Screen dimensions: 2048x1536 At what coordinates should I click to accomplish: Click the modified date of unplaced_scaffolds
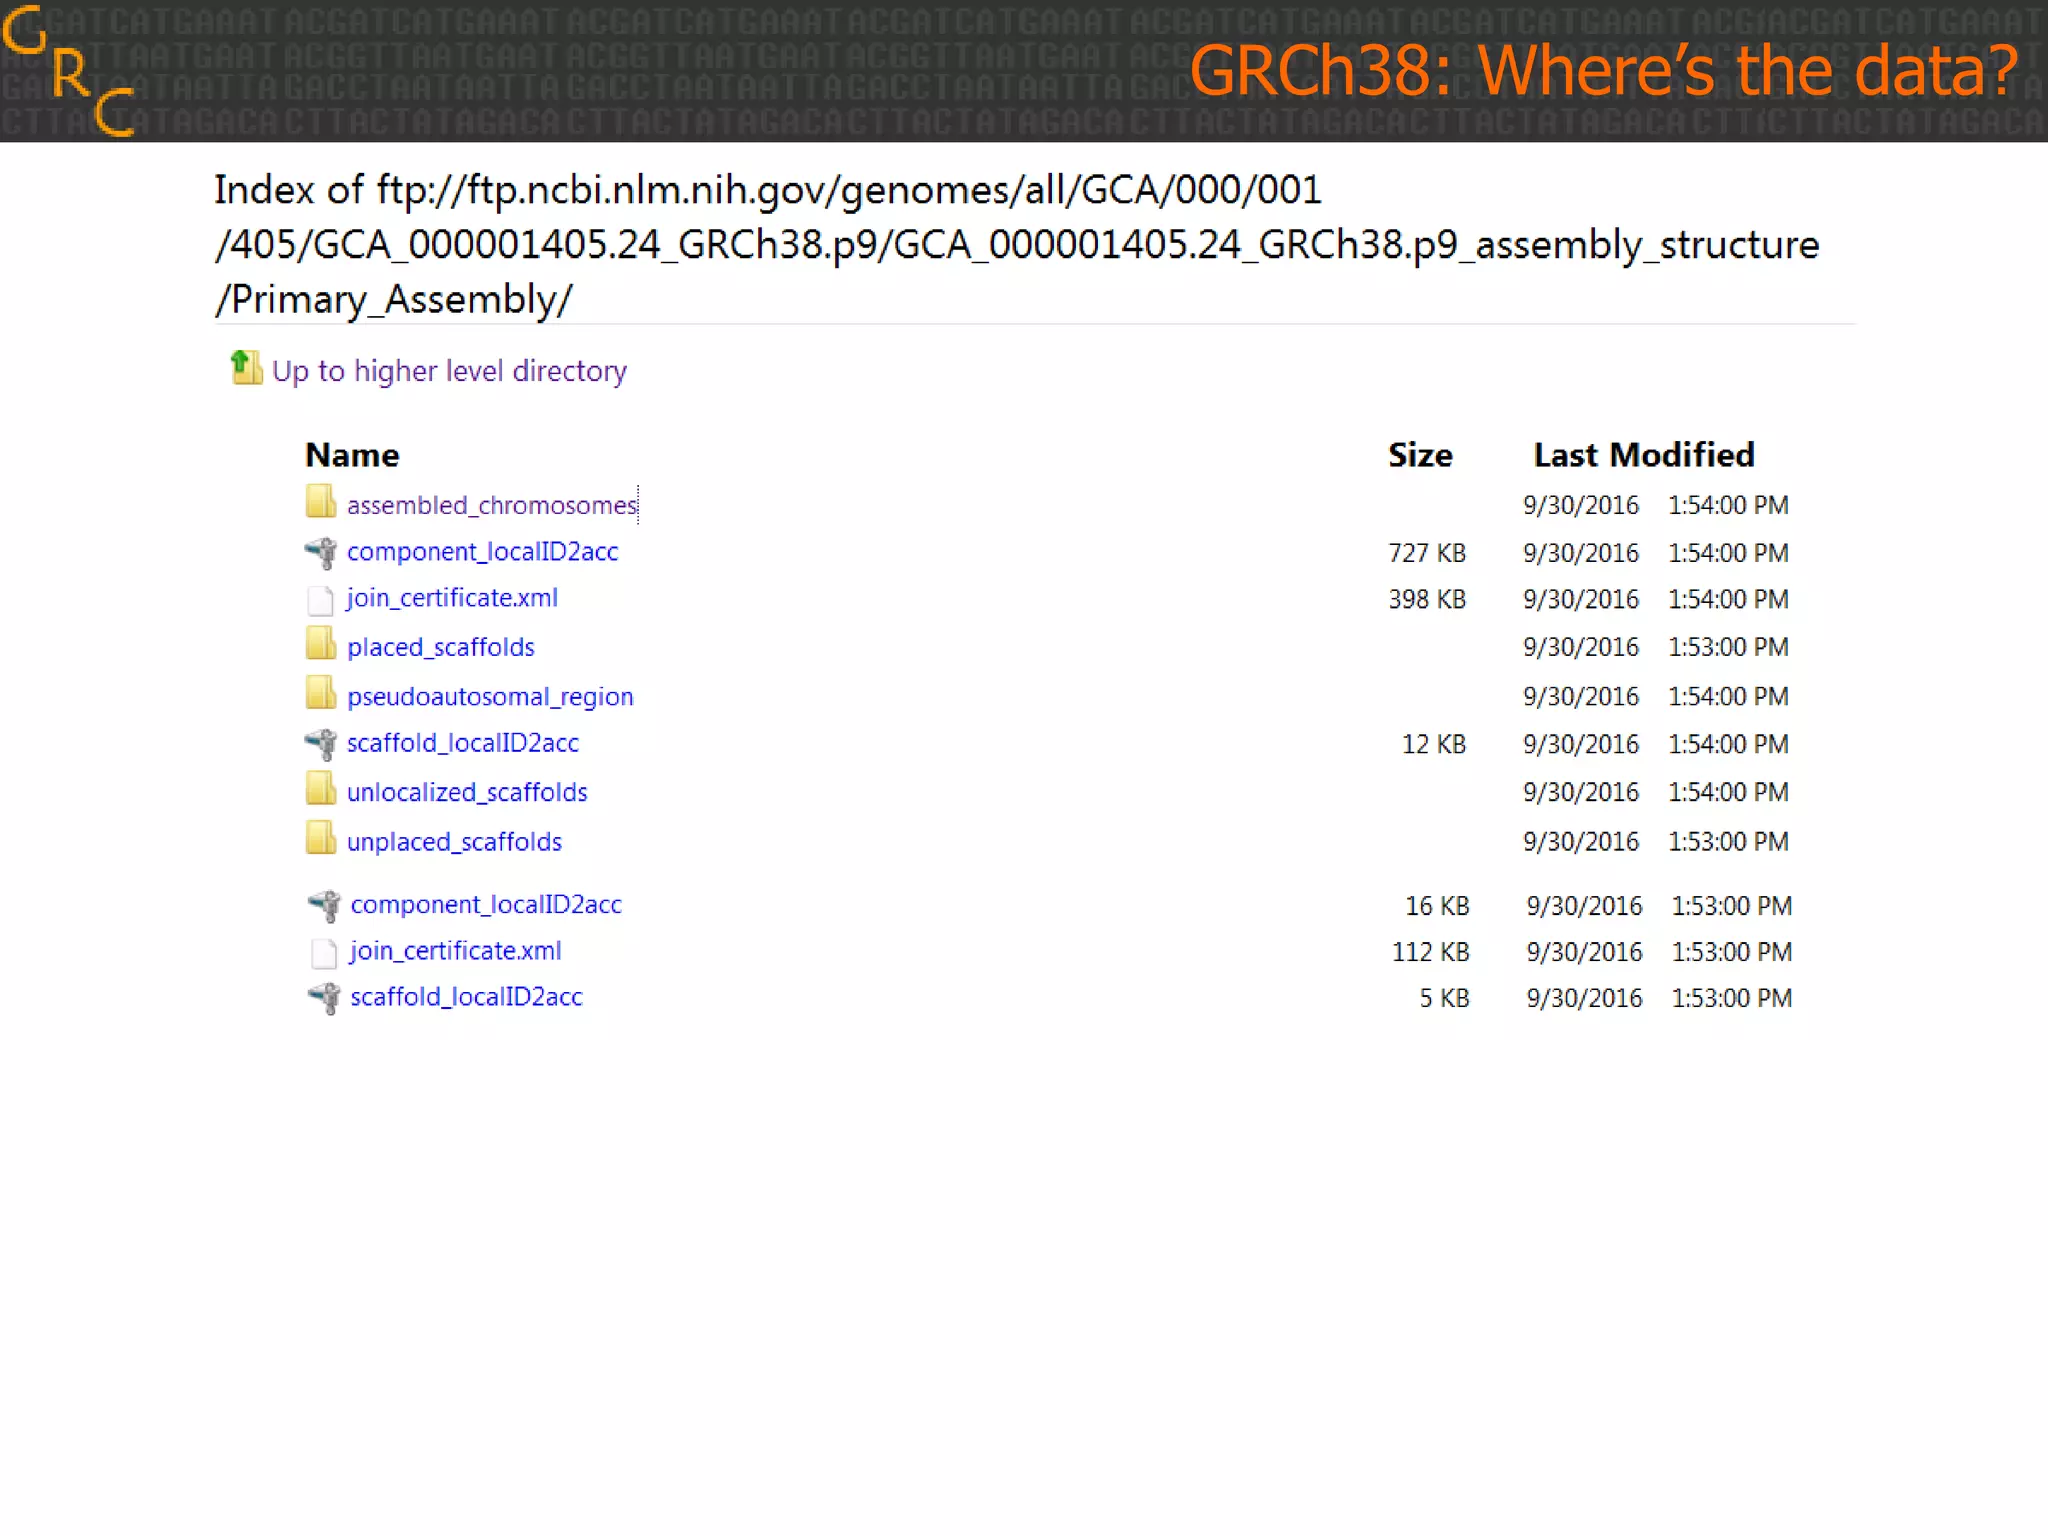point(1581,842)
